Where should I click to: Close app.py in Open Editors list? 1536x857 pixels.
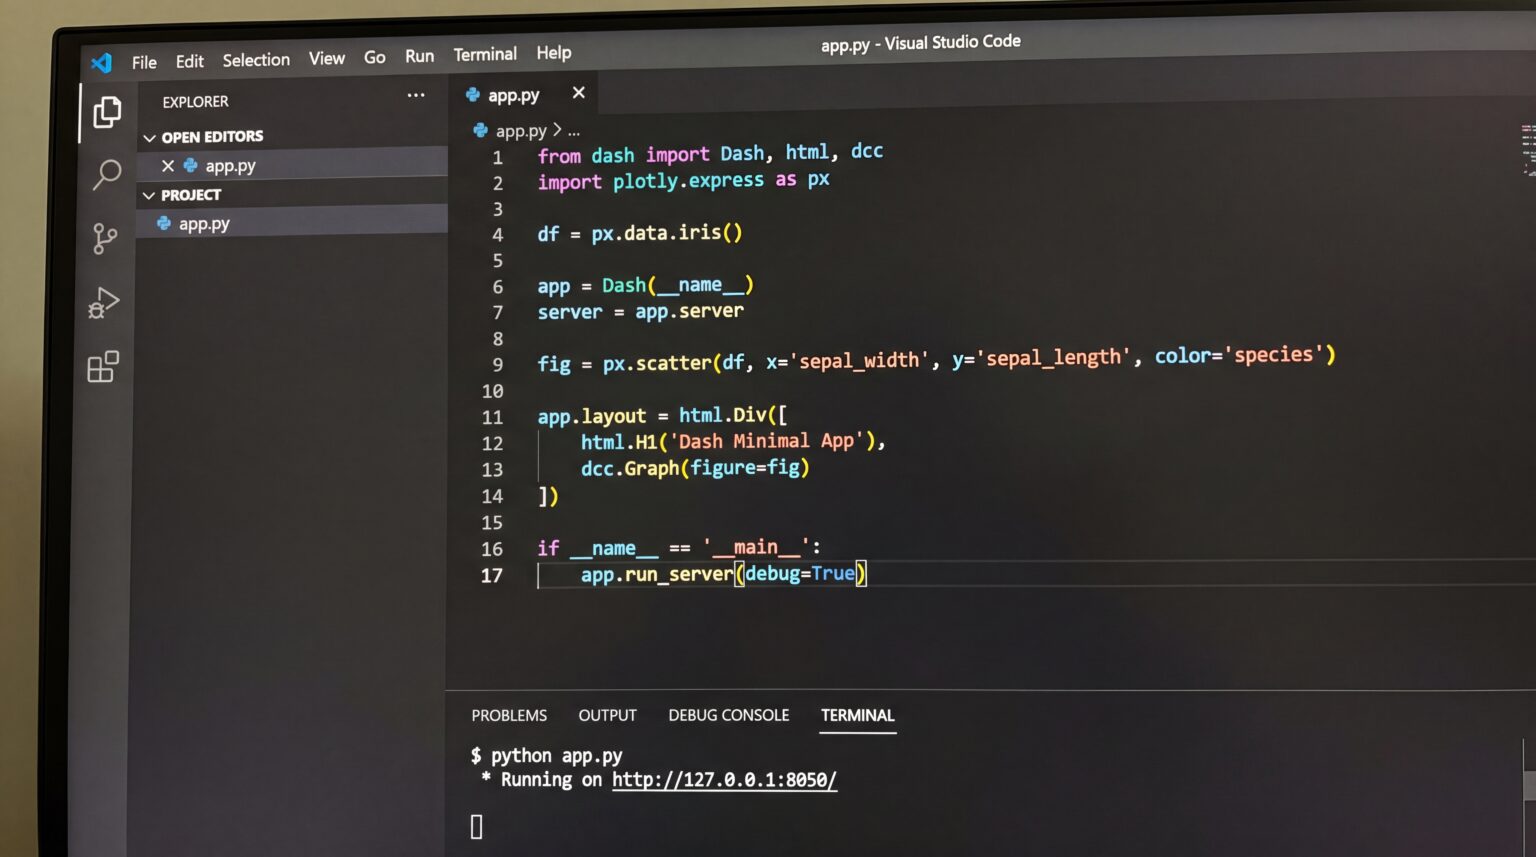[x=168, y=166]
